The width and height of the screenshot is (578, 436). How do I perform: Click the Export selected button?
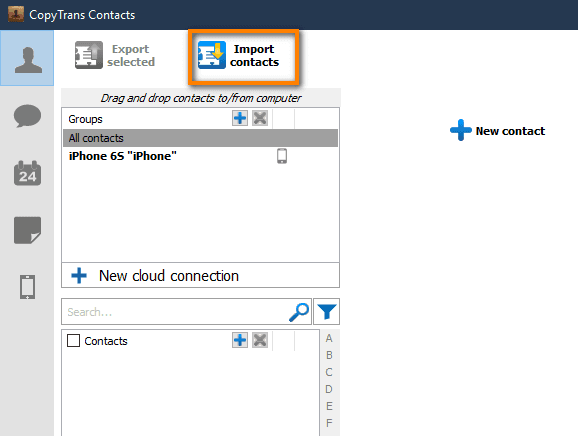point(115,55)
